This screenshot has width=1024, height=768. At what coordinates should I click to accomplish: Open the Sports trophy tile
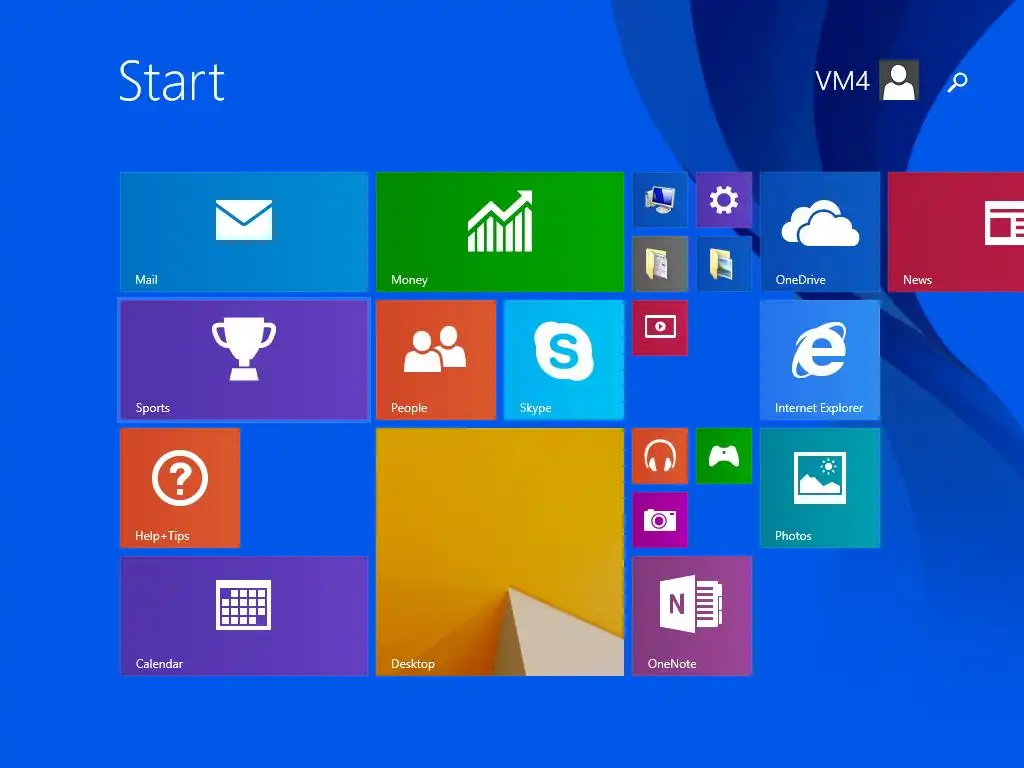click(244, 360)
